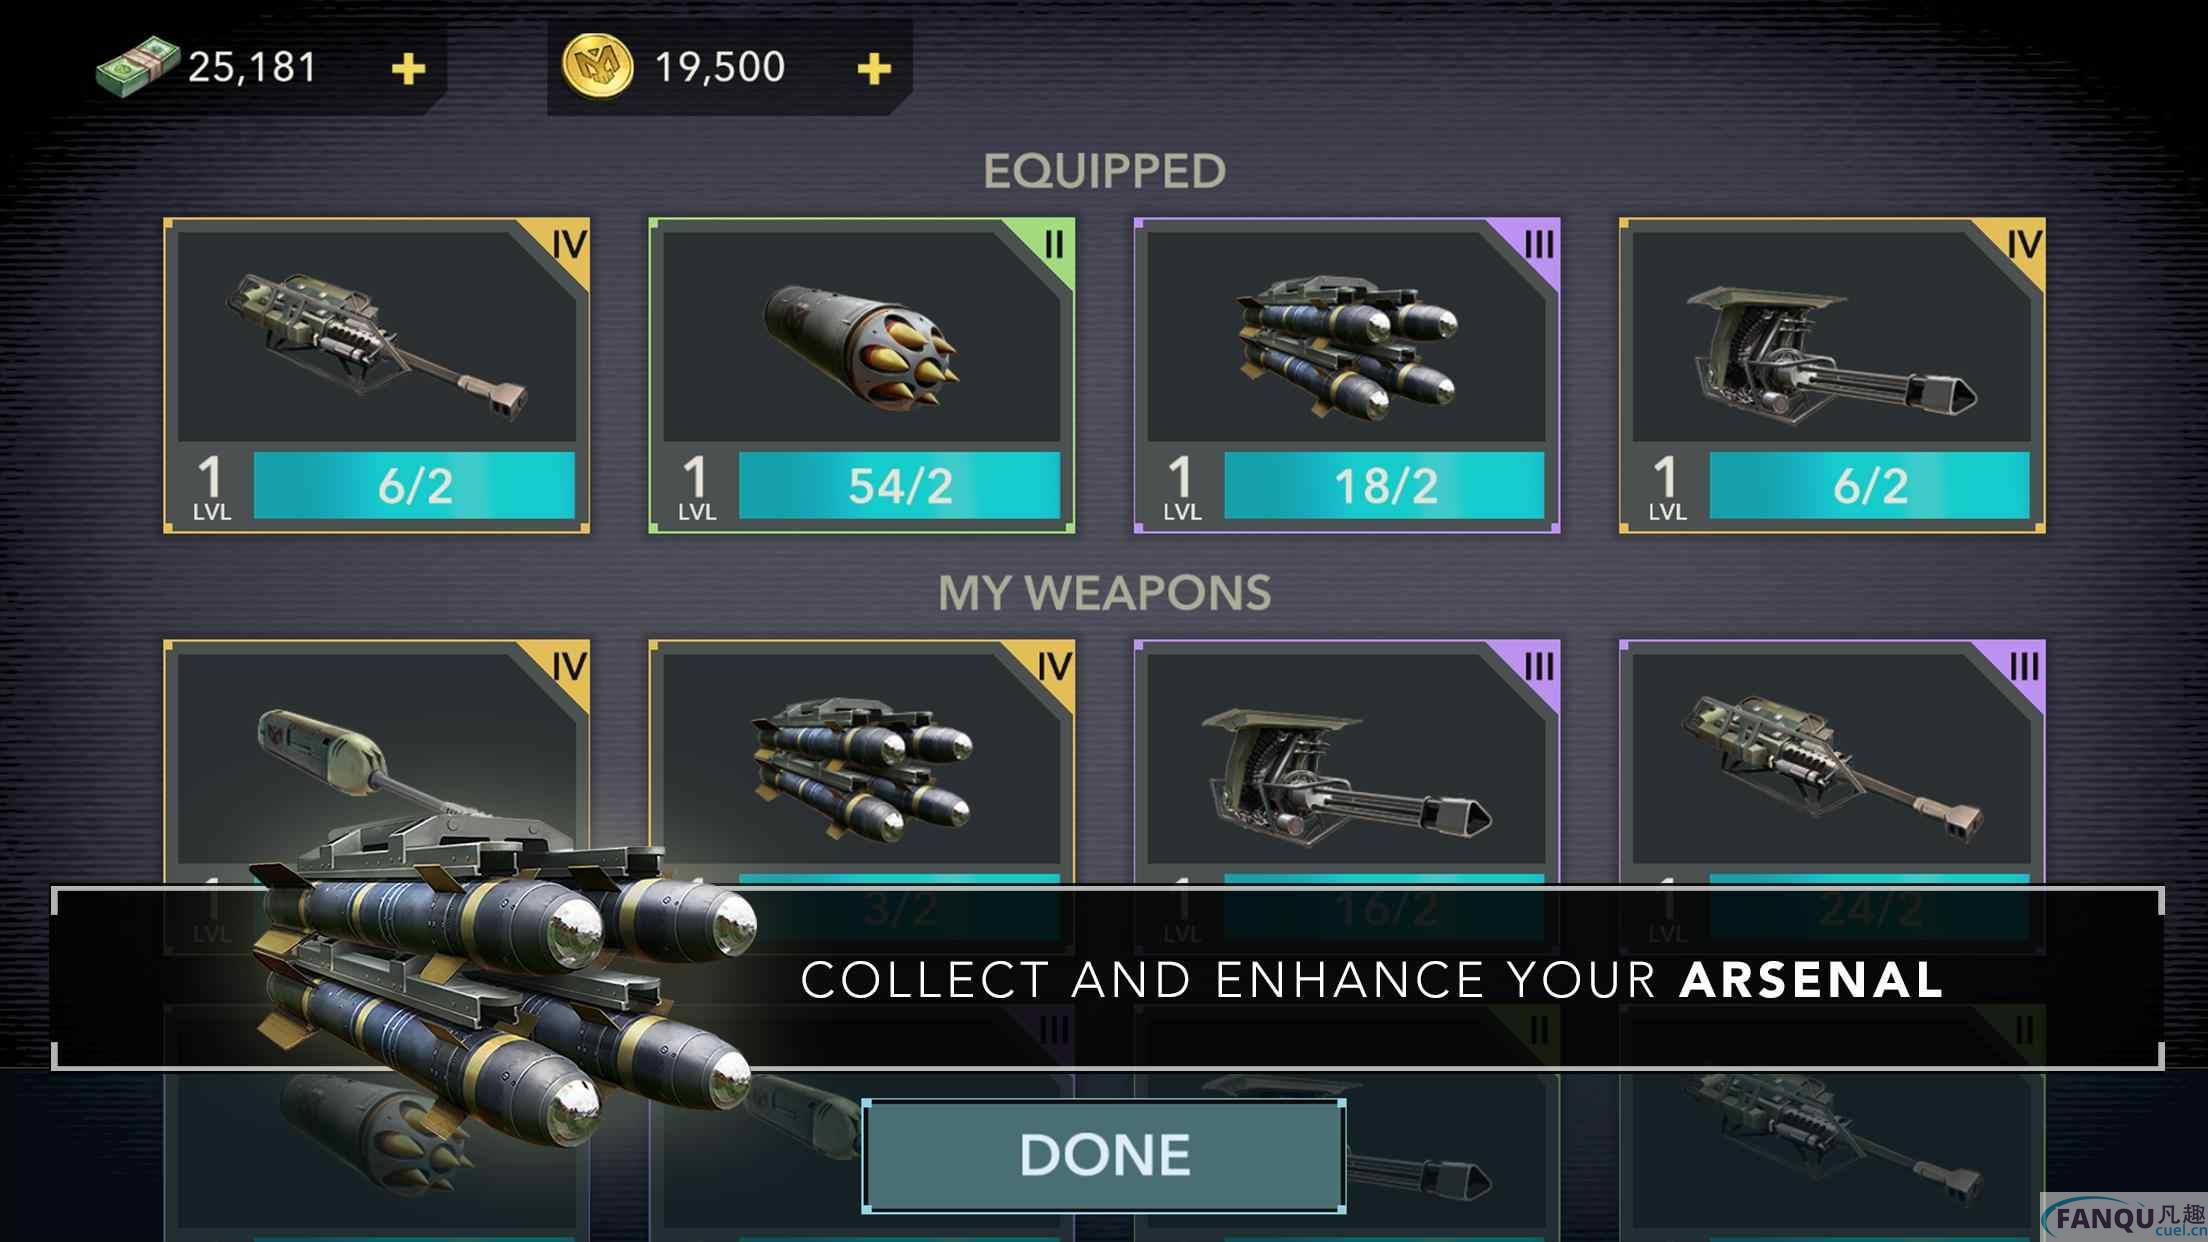Click the purple III badge on equipped missiles

point(1539,244)
